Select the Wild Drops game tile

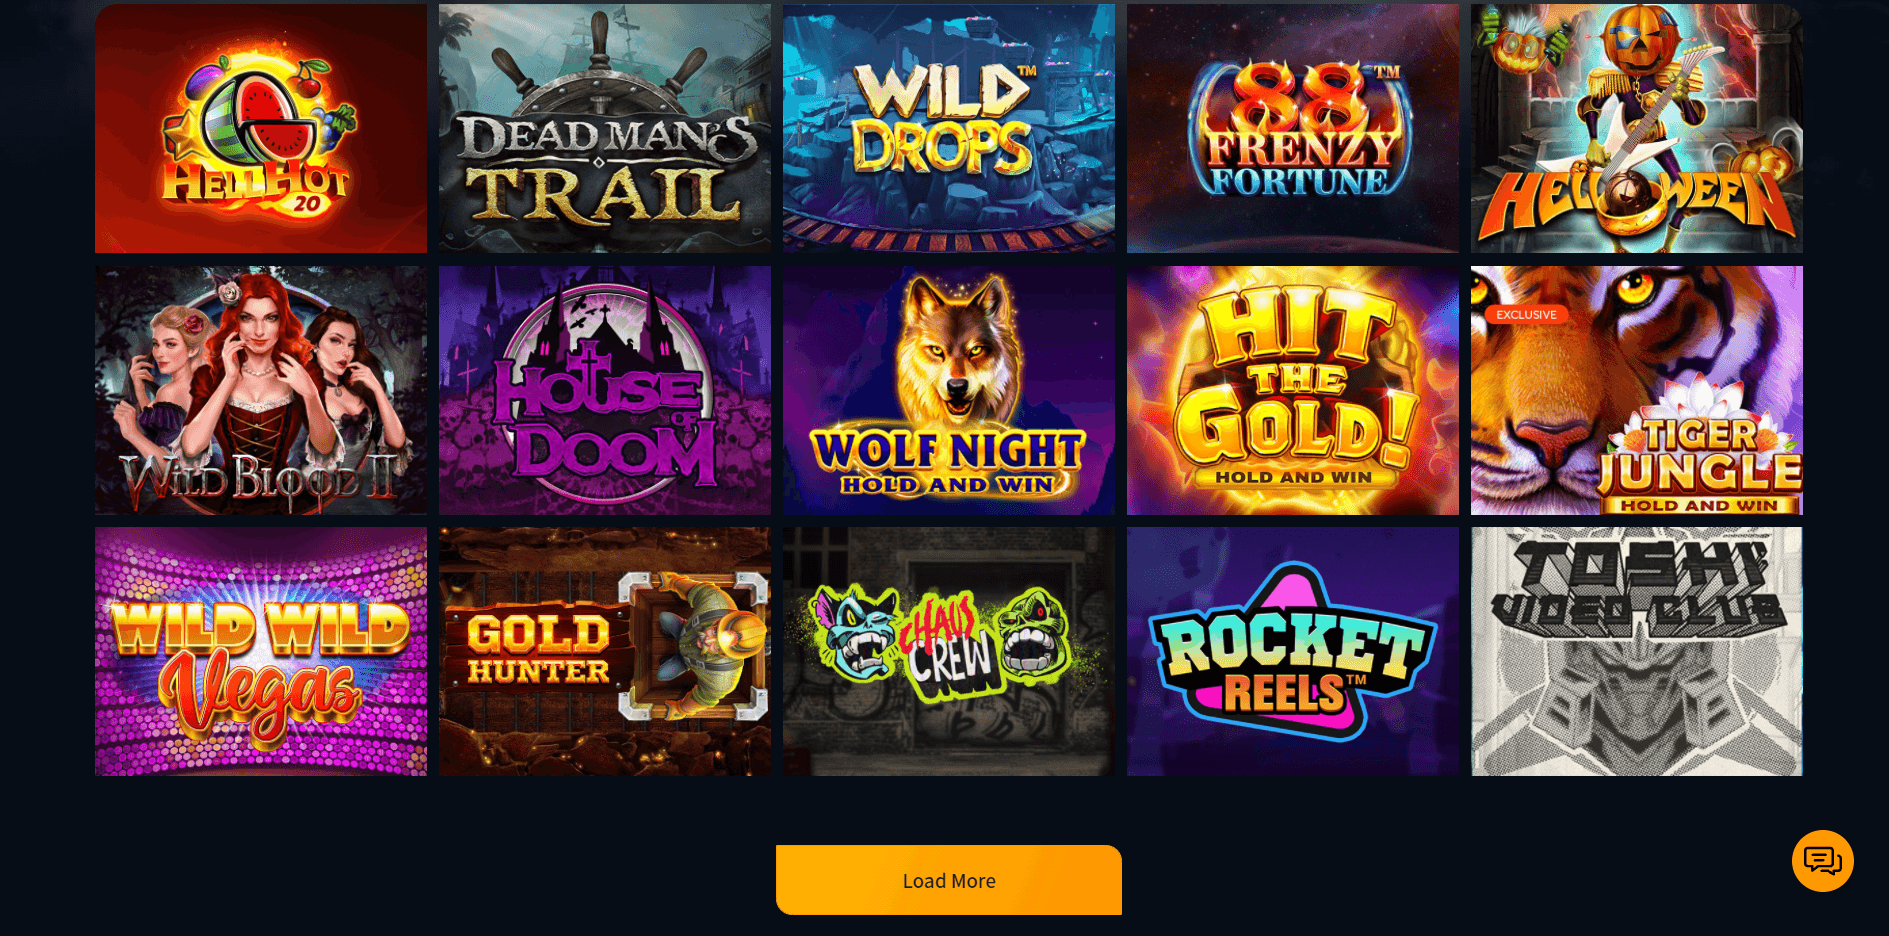[x=949, y=128]
